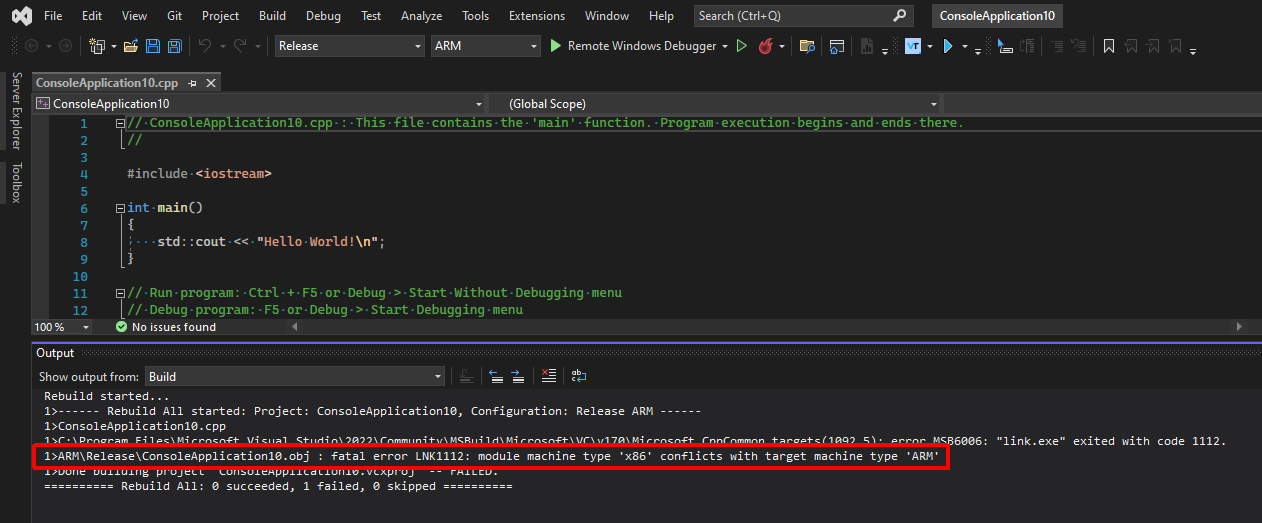The height and width of the screenshot is (523, 1262).
Task: Clear all Output pane text
Action: 547,376
